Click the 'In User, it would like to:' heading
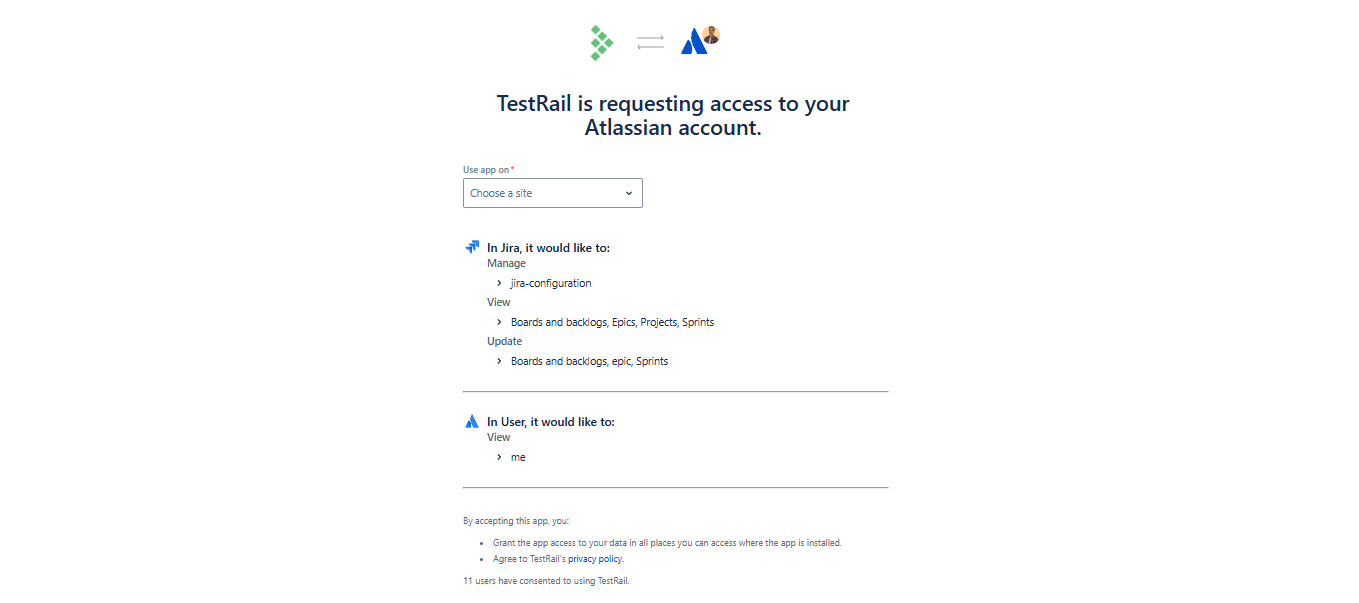 [x=551, y=422]
